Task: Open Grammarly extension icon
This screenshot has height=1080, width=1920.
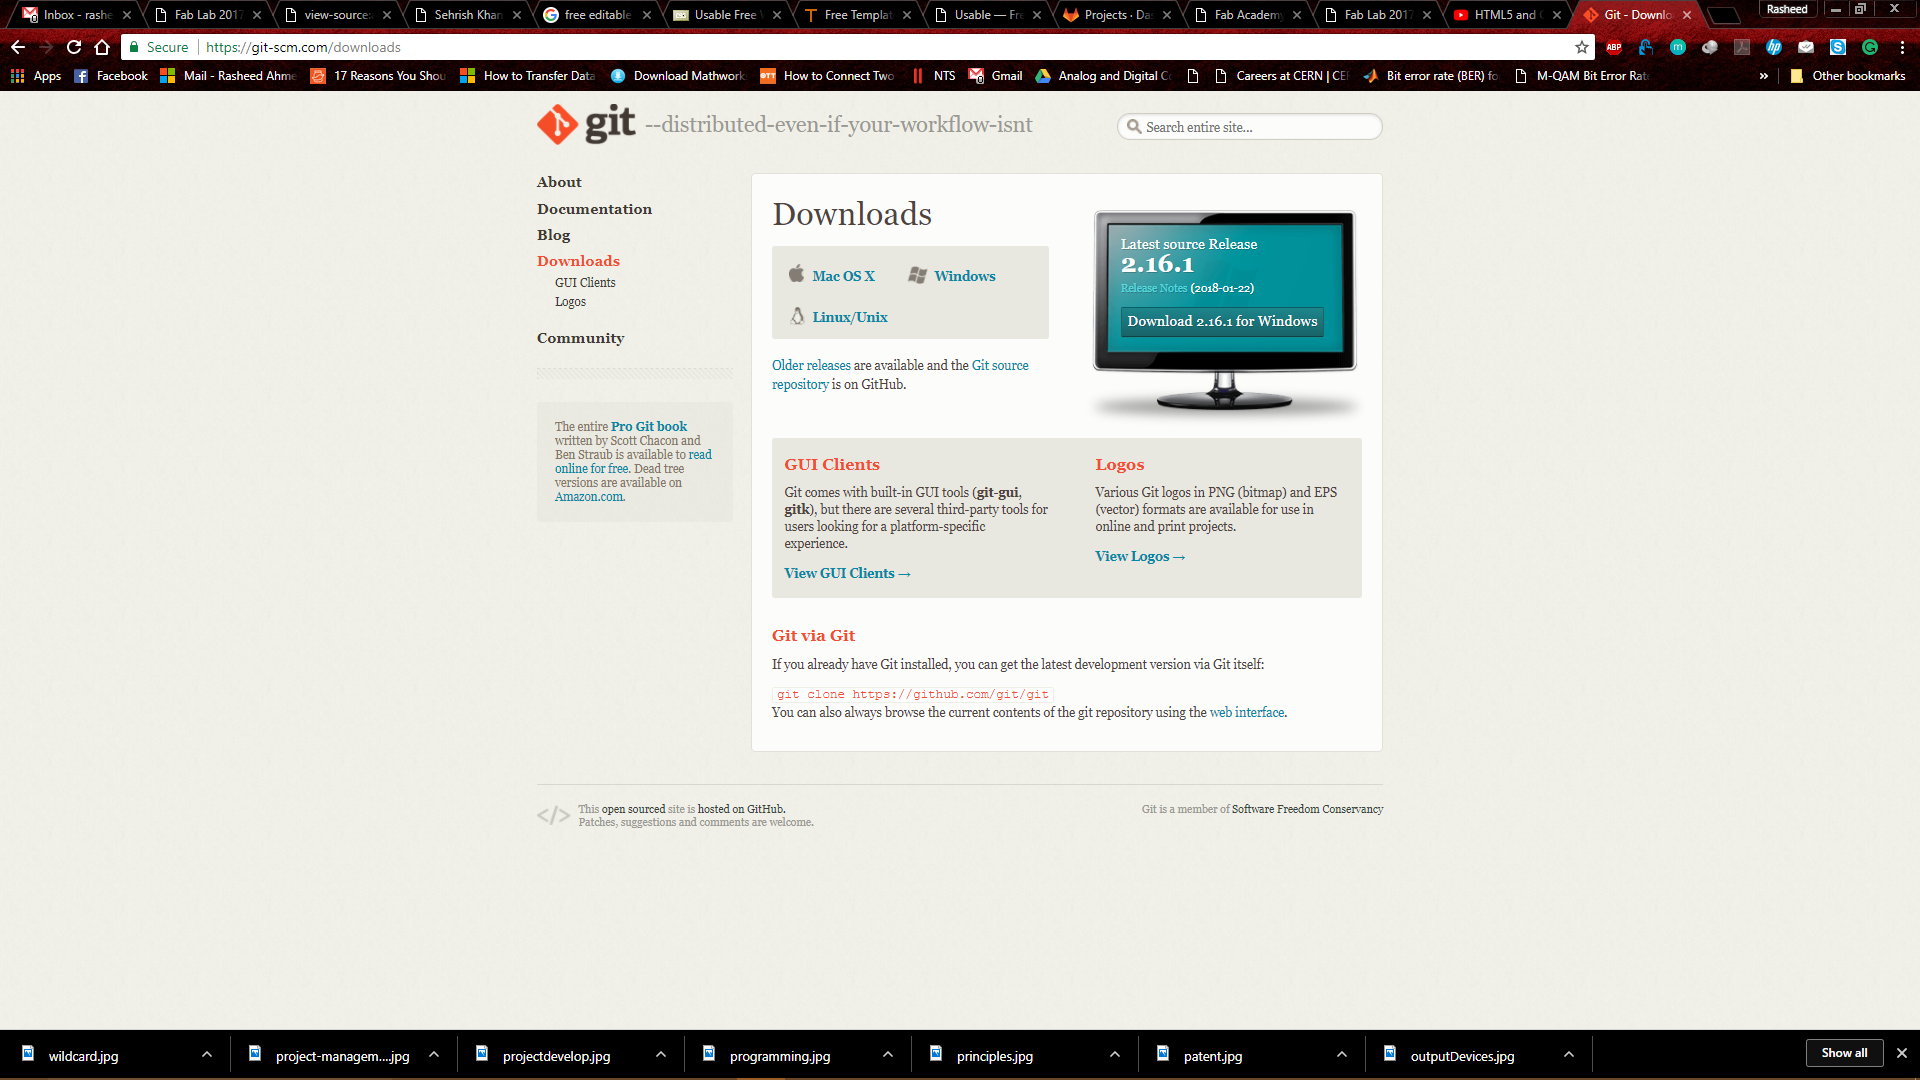Action: 1870,47
